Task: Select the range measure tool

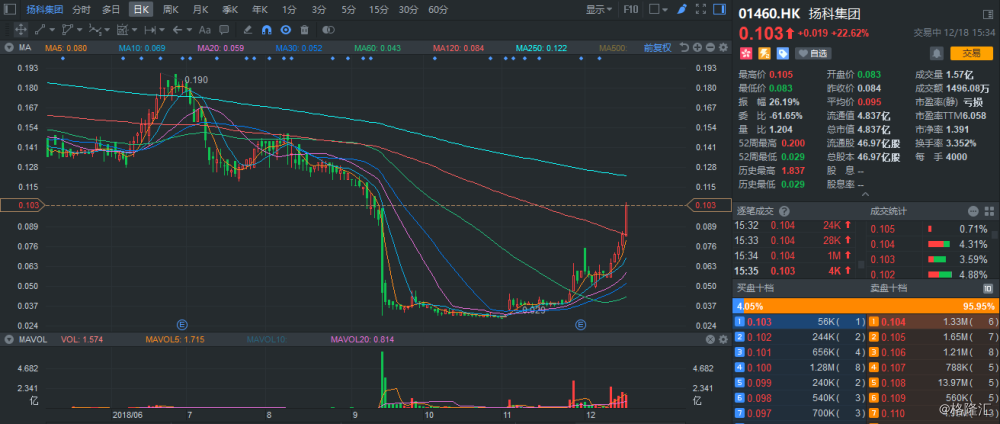Action: 150,29
